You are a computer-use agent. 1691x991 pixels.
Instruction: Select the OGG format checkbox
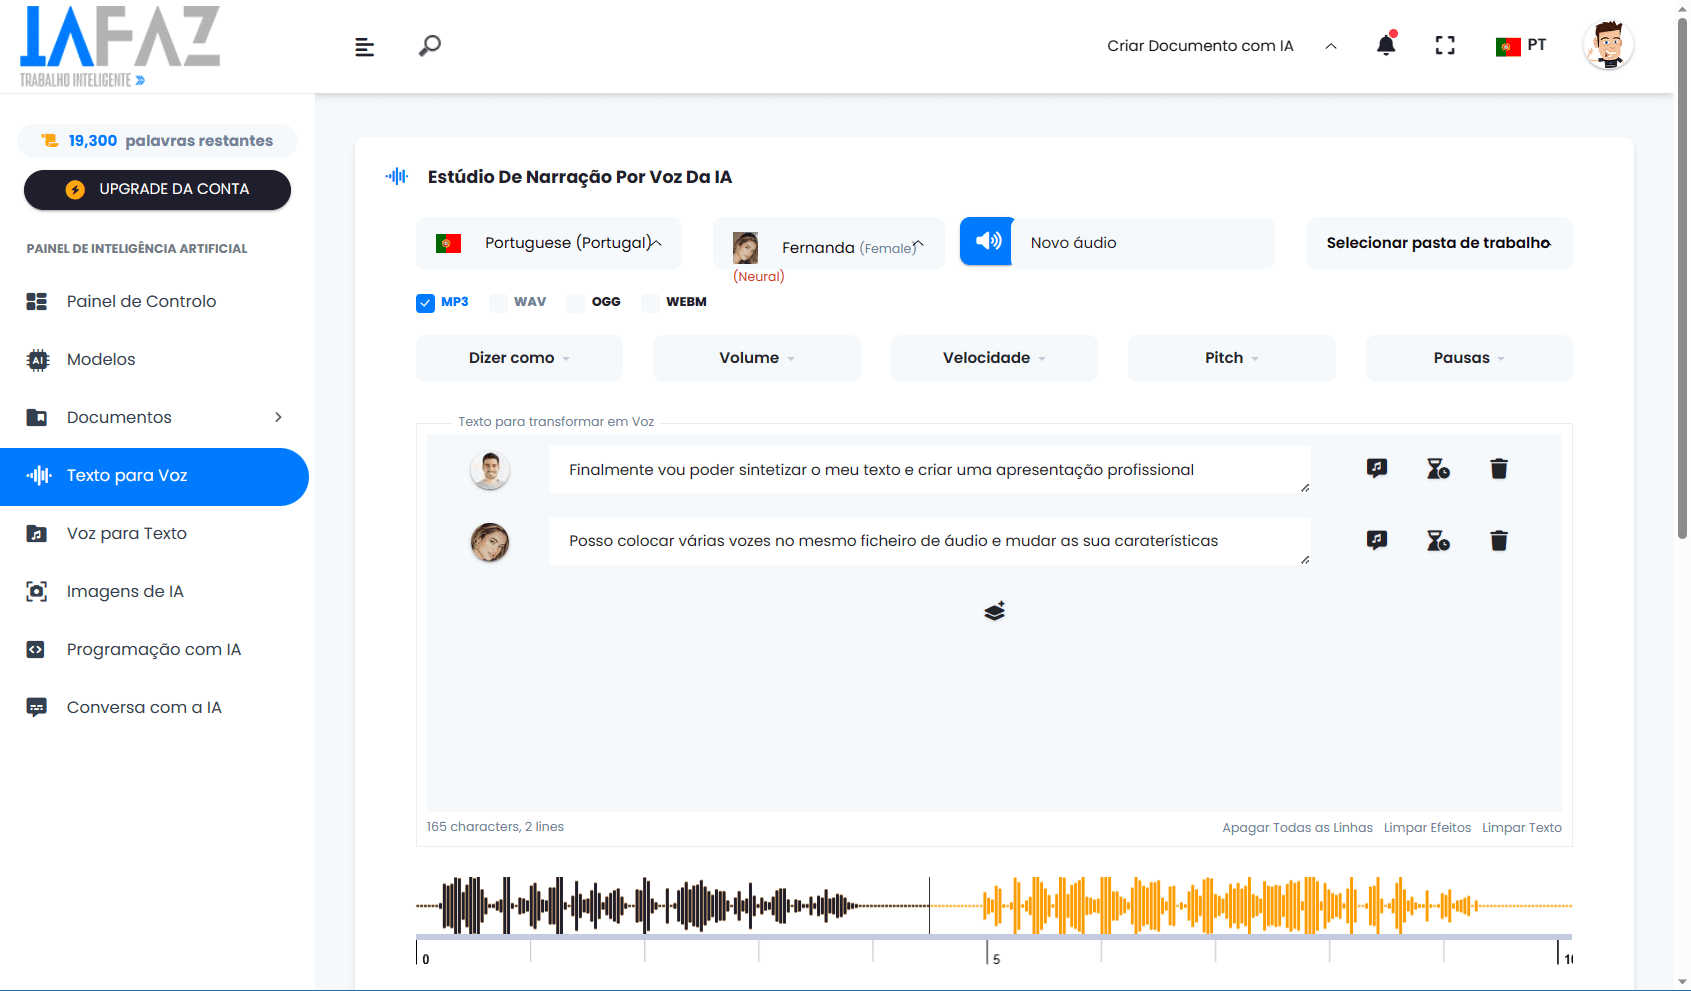(x=576, y=303)
